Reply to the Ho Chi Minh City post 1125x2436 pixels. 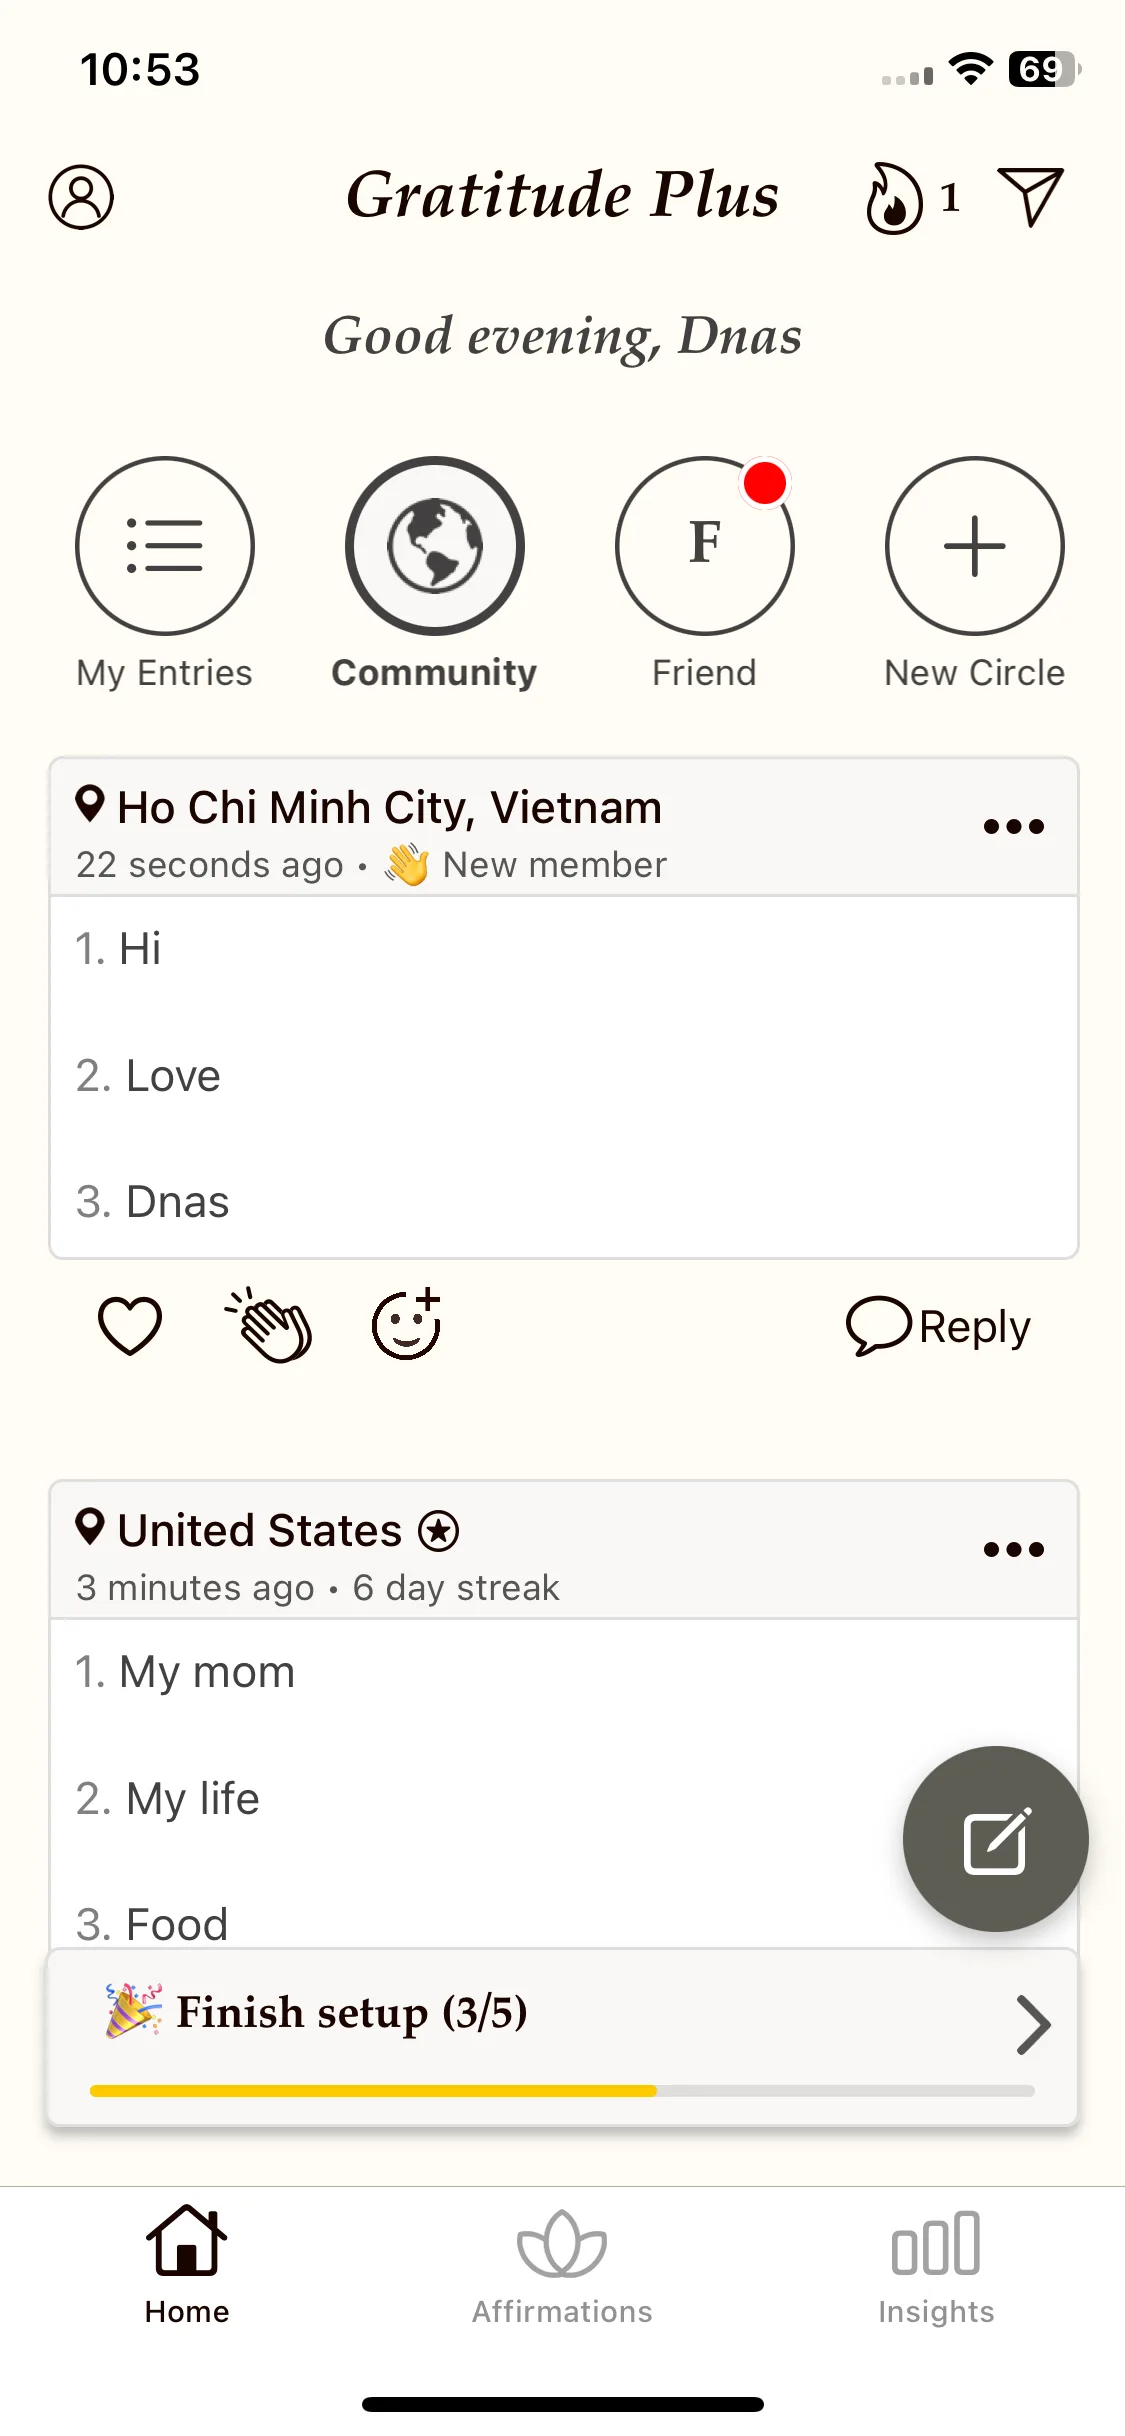pos(938,1327)
